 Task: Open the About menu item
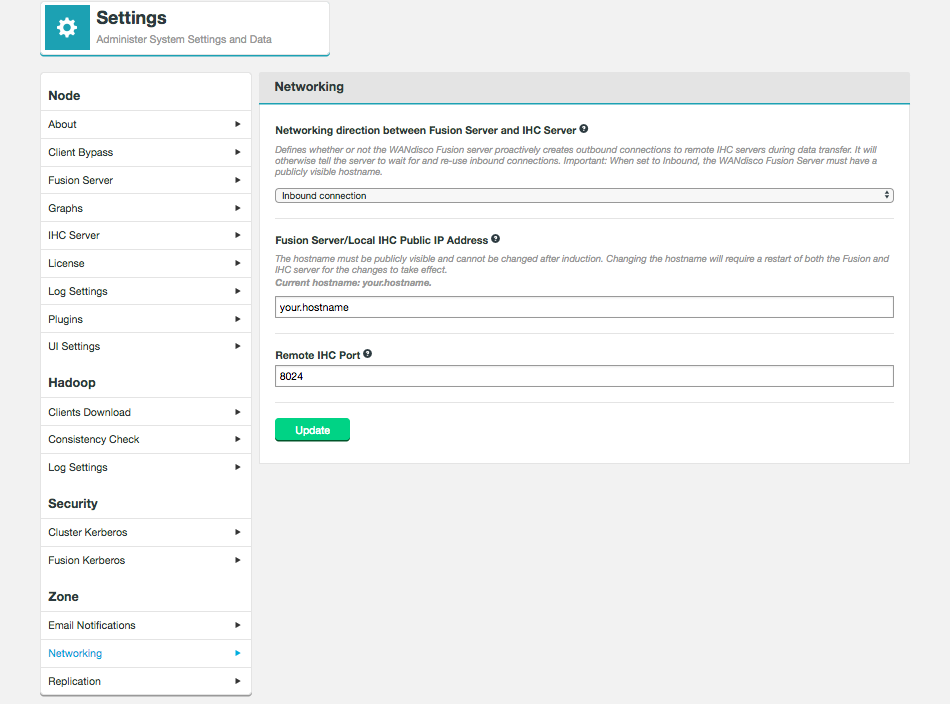pos(145,124)
